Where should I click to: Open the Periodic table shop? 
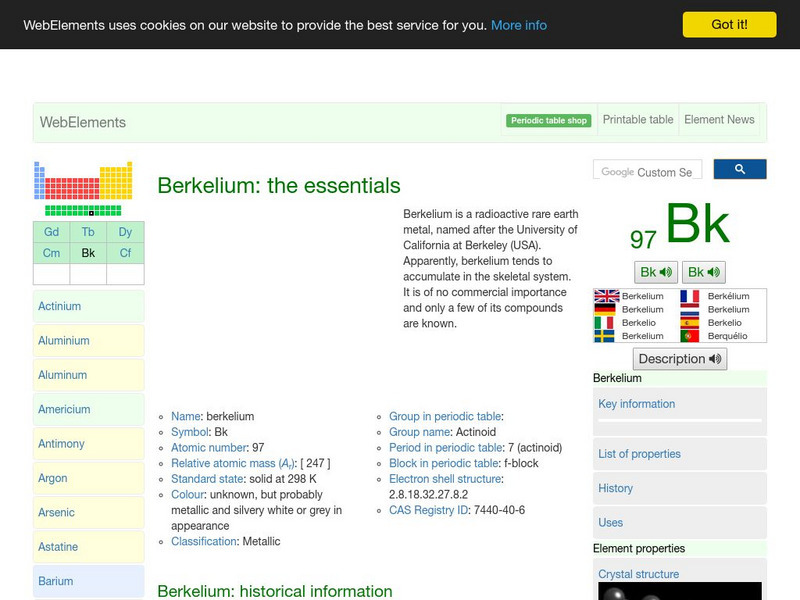coord(548,119)
